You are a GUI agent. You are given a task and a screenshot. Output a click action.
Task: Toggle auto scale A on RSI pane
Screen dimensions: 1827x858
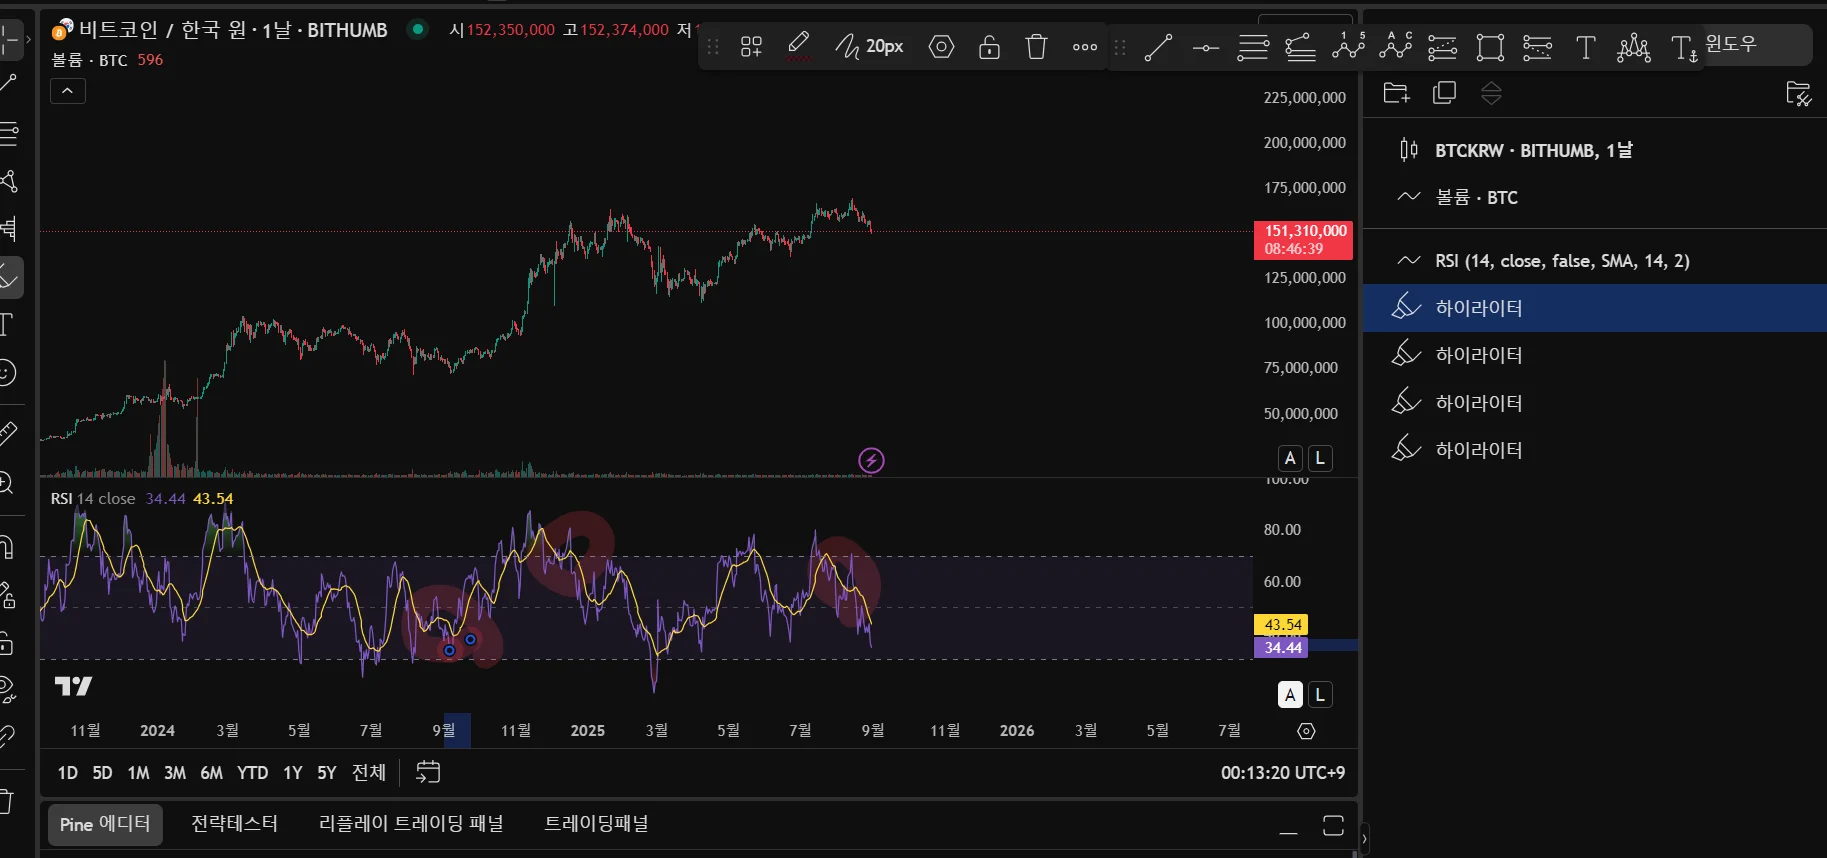1290,695
